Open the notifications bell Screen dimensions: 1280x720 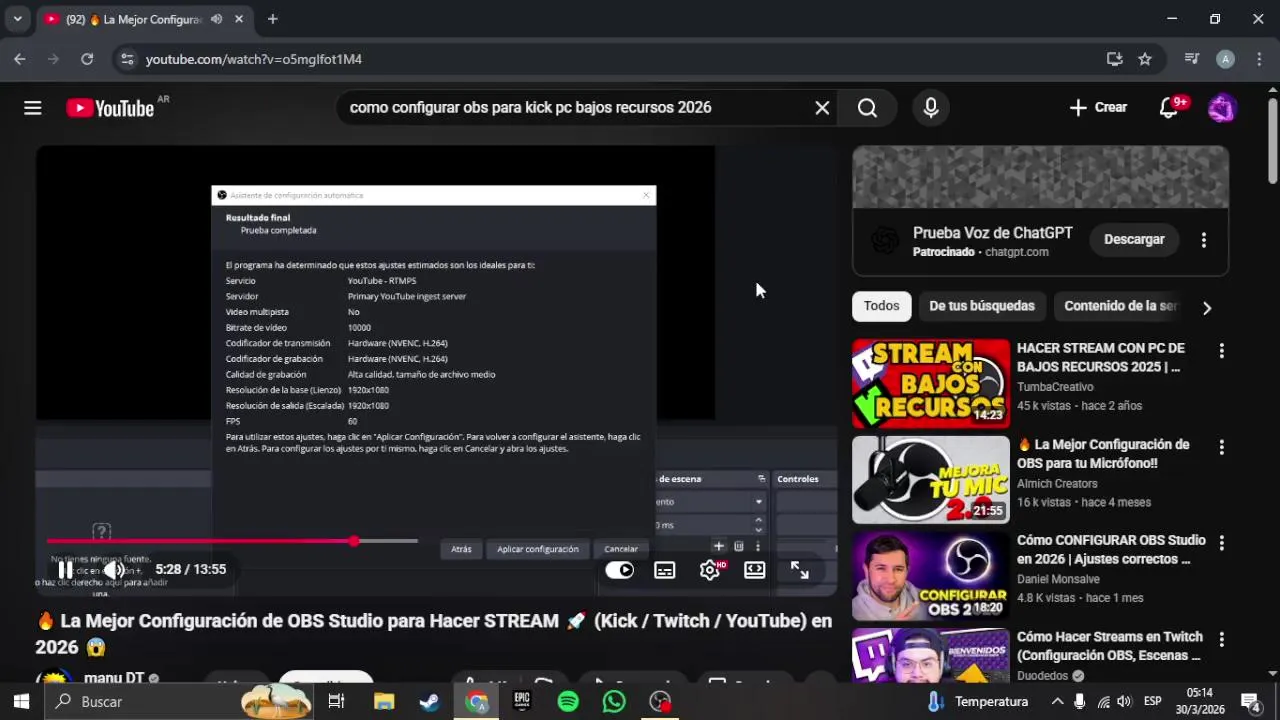(1169, 108)
